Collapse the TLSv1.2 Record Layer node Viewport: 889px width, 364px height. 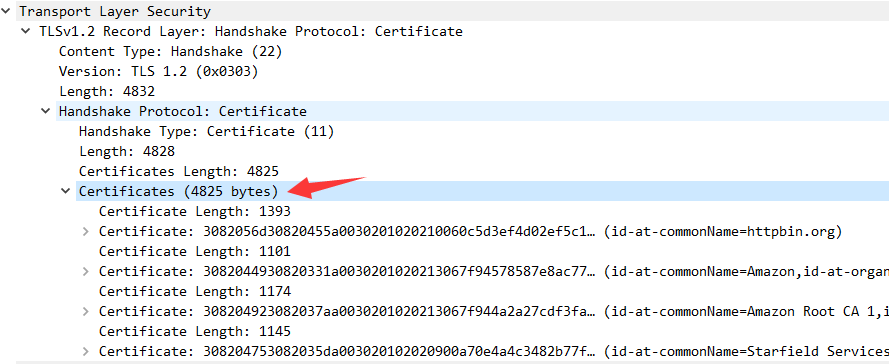pos(26,31)
